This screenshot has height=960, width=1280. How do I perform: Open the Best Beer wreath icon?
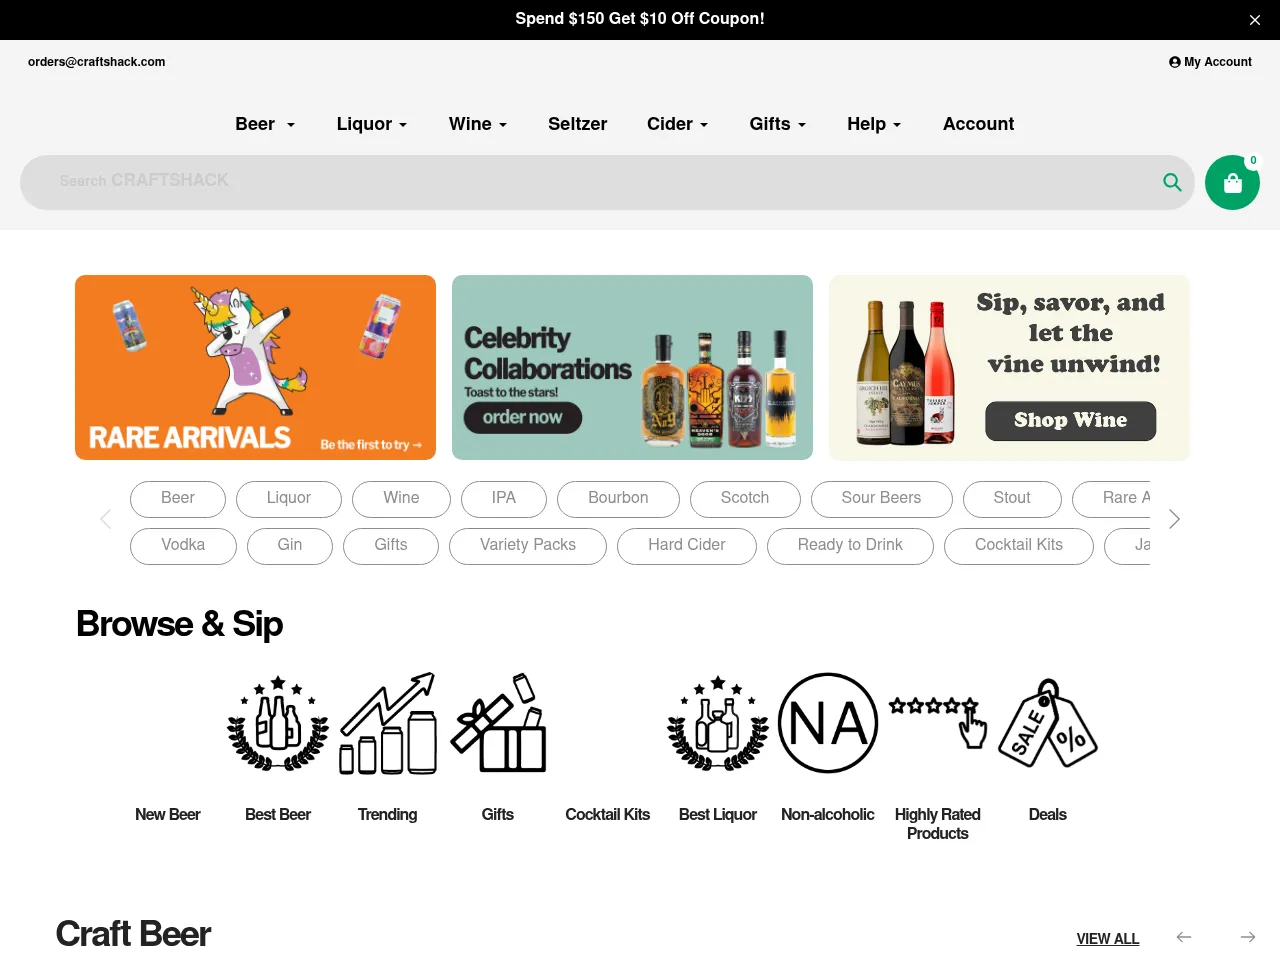[278, 723]
